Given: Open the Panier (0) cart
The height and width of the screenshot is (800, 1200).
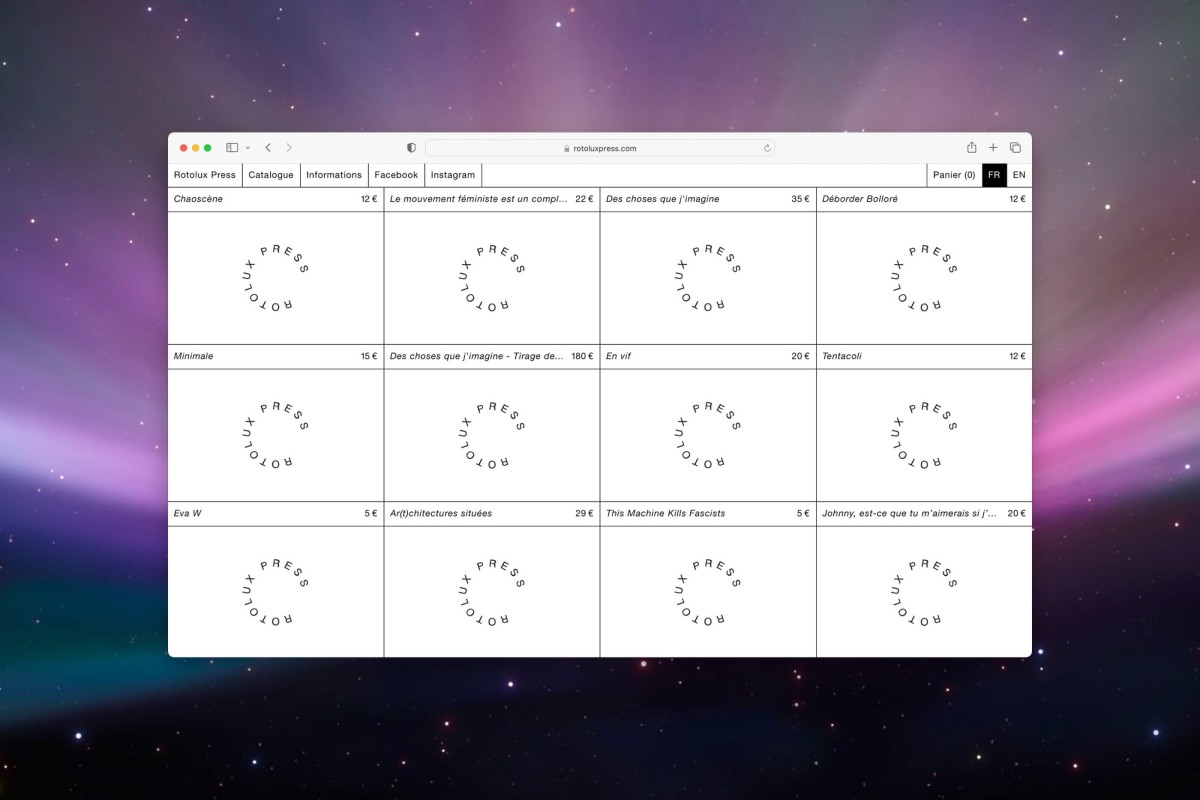Looking at the screenshot, I should 954,175.
